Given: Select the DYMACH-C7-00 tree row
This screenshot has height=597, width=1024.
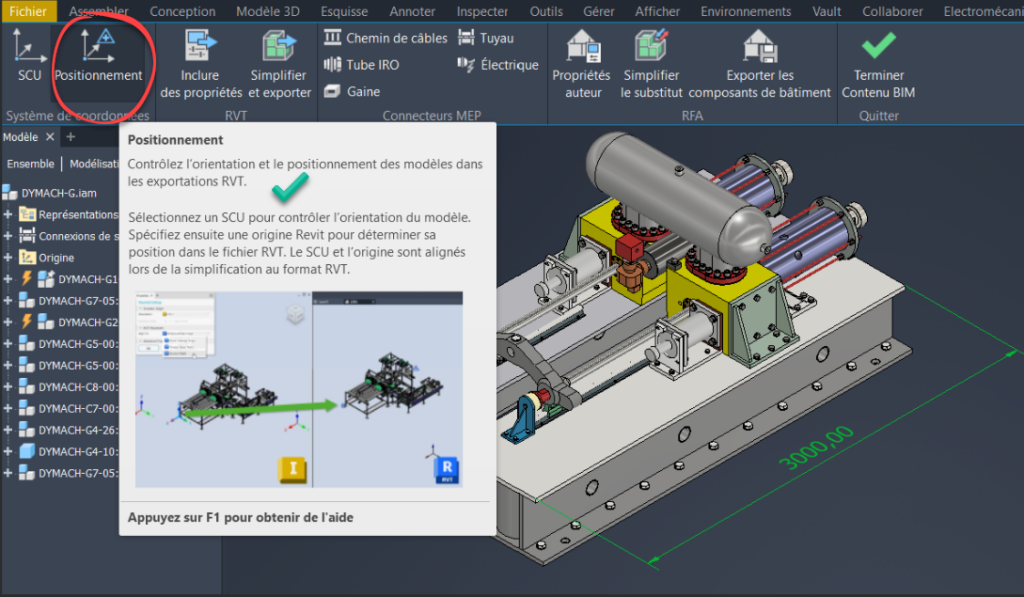Looking at the screenshot, I should pos(69,408).
